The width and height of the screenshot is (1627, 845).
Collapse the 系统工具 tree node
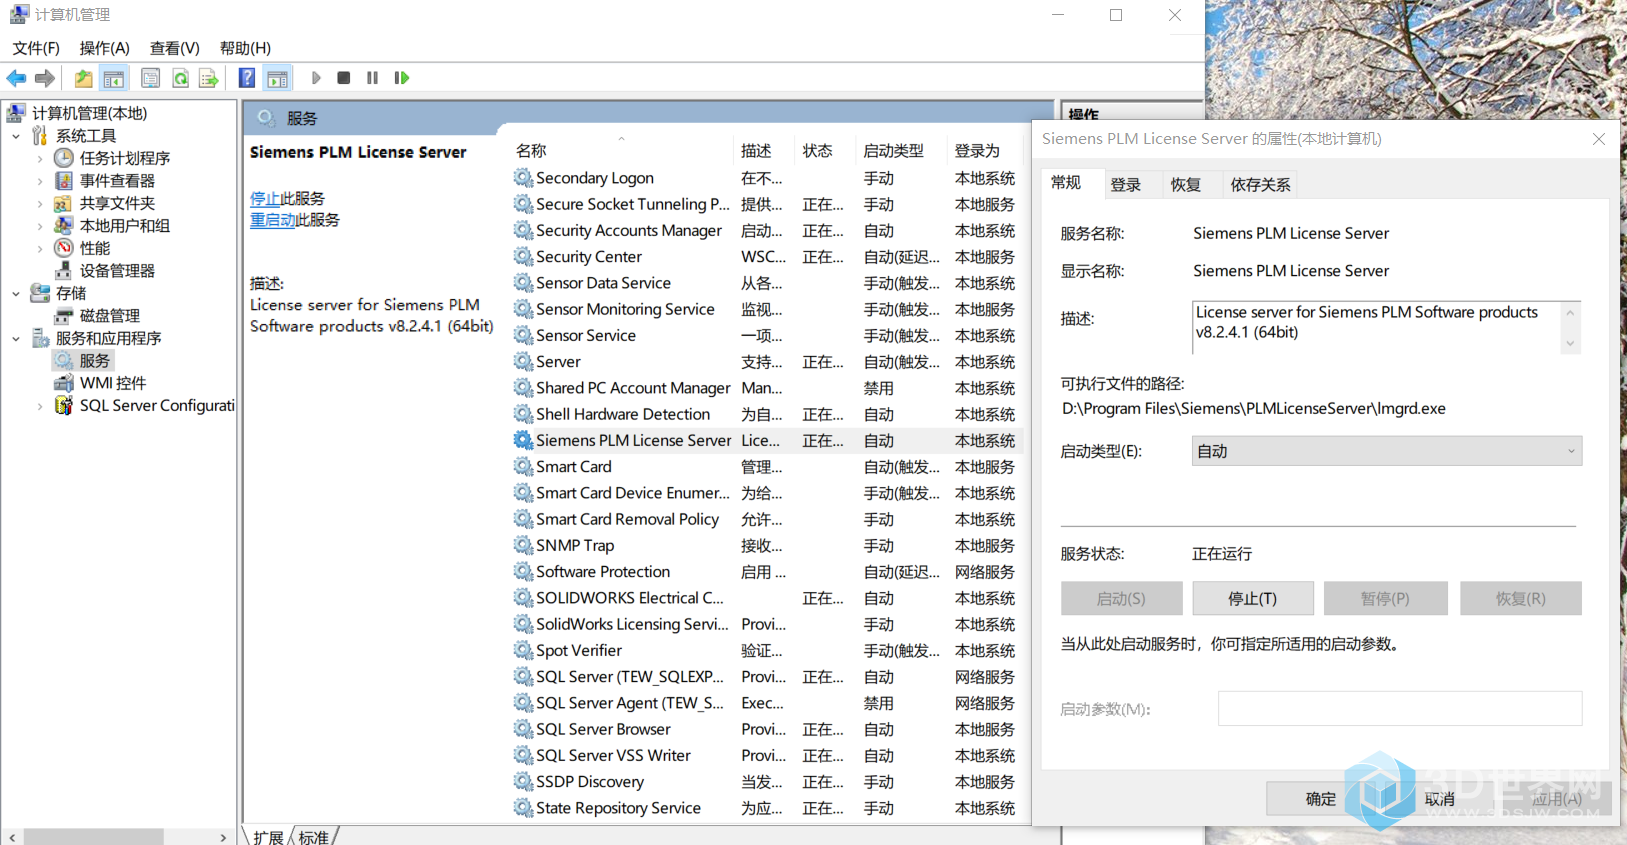tap(16, 136)
